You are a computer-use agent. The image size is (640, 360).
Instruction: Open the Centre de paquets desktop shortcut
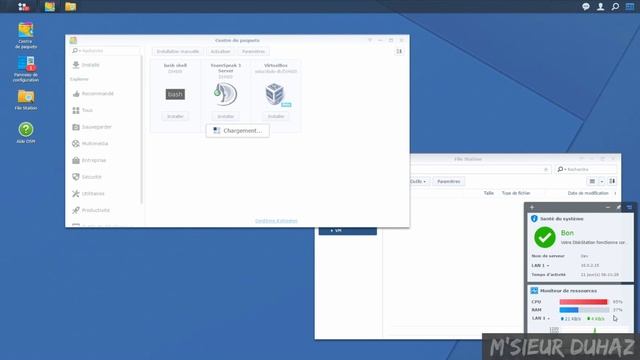point(26,36)
